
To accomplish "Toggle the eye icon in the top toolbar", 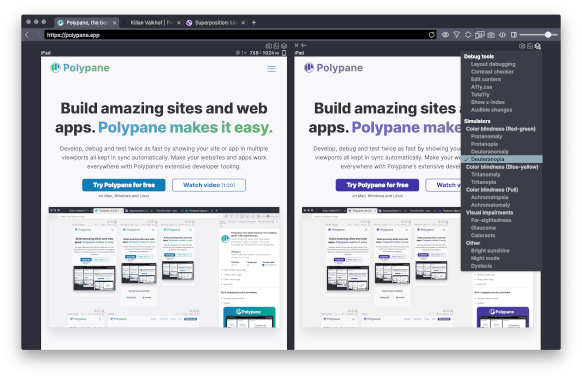I will [445, 35].
